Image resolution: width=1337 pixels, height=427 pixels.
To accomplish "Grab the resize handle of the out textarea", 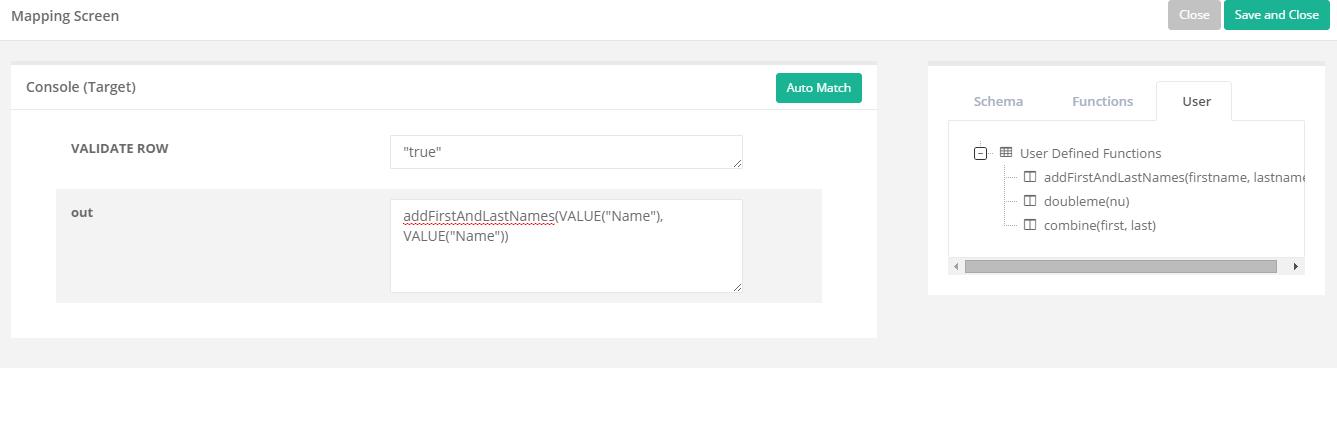I will point(737,287).
